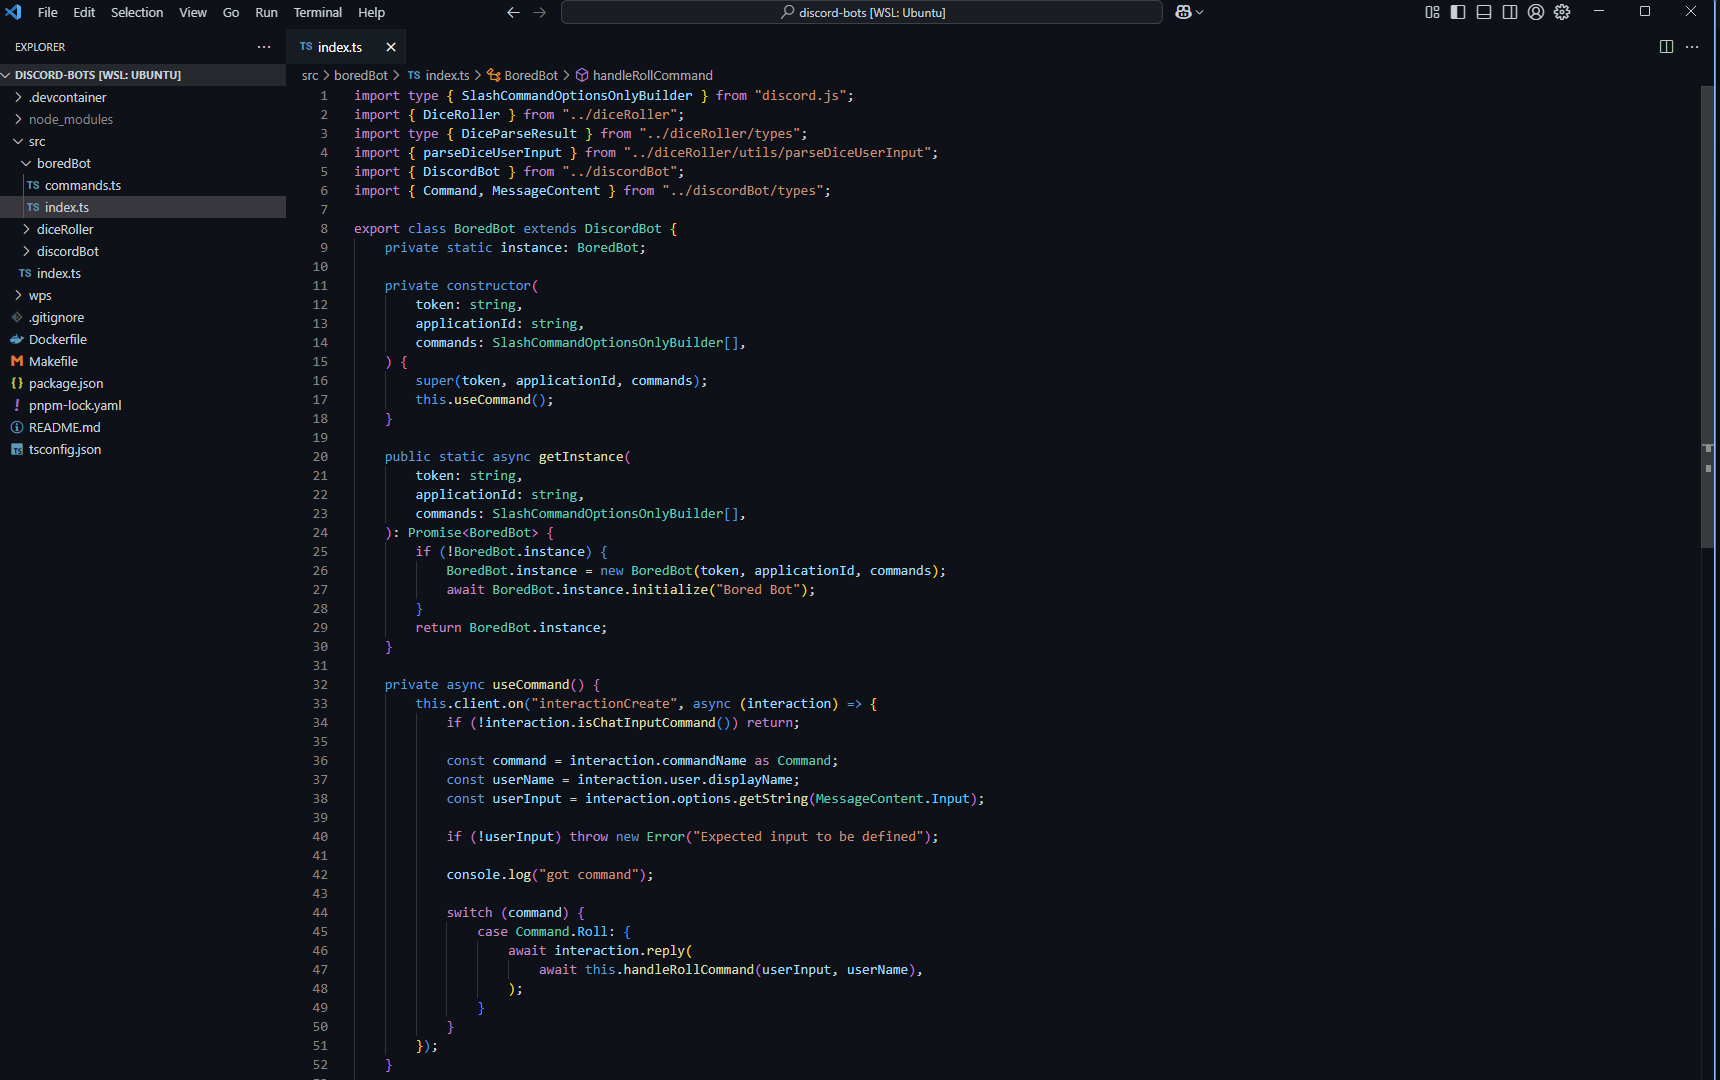Click the useCommand method declaration
1720x1080 pixels.
click(x=530, y=684)
